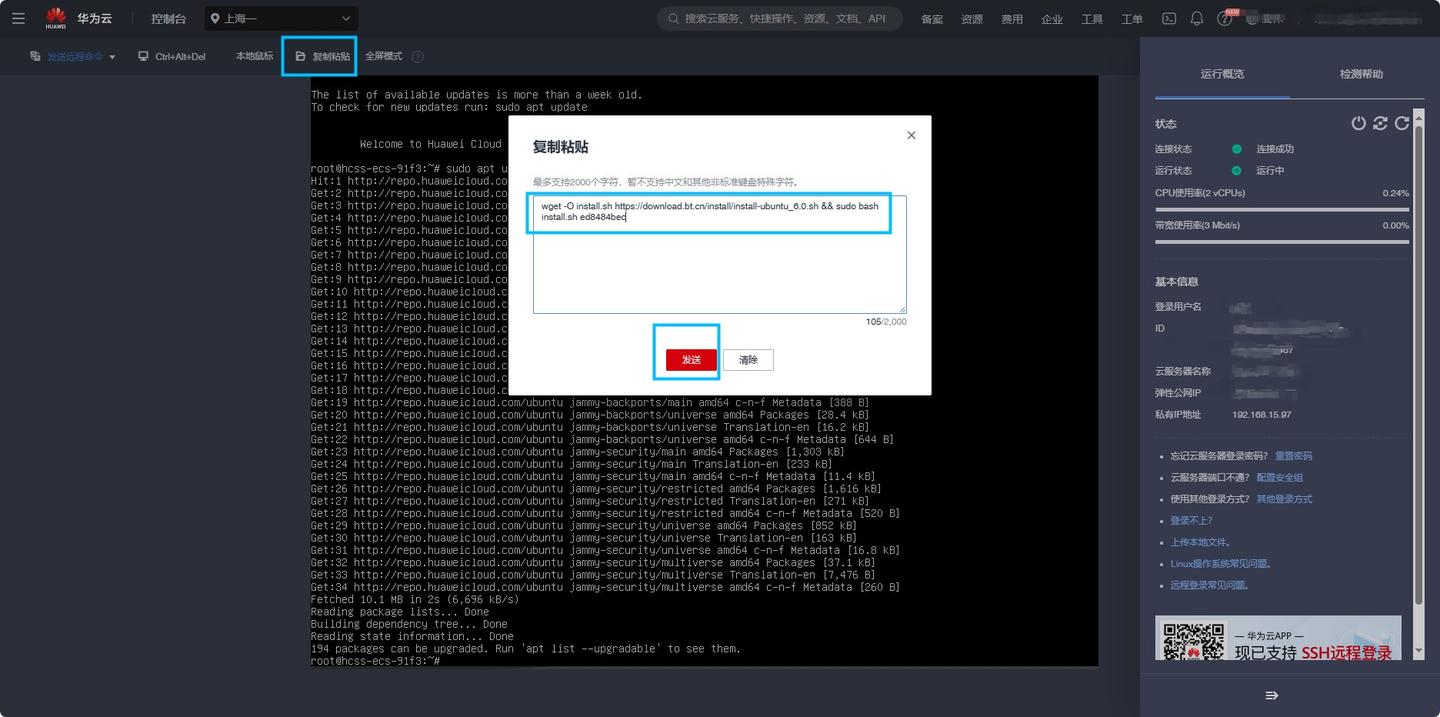
Task: Open the Linux操作系统常见问题 link
Action: 1220,564
